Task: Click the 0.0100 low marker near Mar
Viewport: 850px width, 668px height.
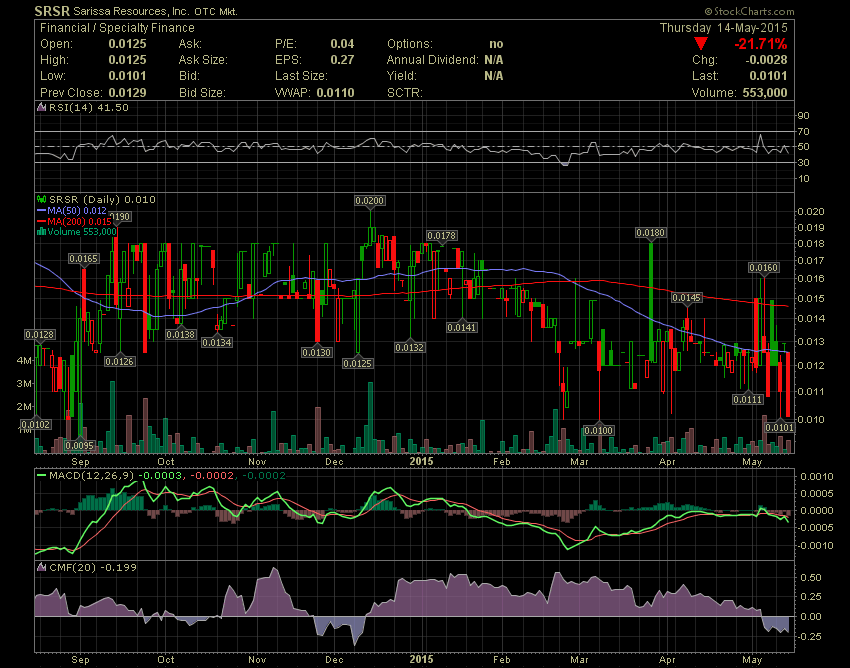Action: pyautogui.click(x=598, y=431)
